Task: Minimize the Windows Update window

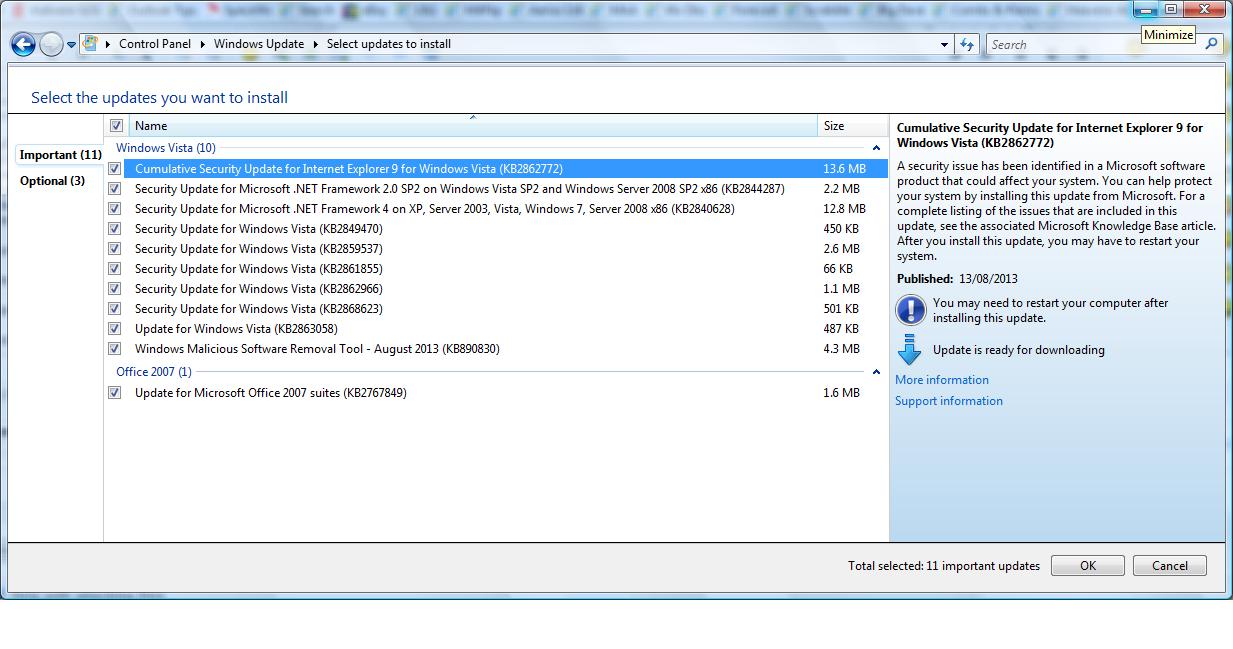Action: (1145, 10)
